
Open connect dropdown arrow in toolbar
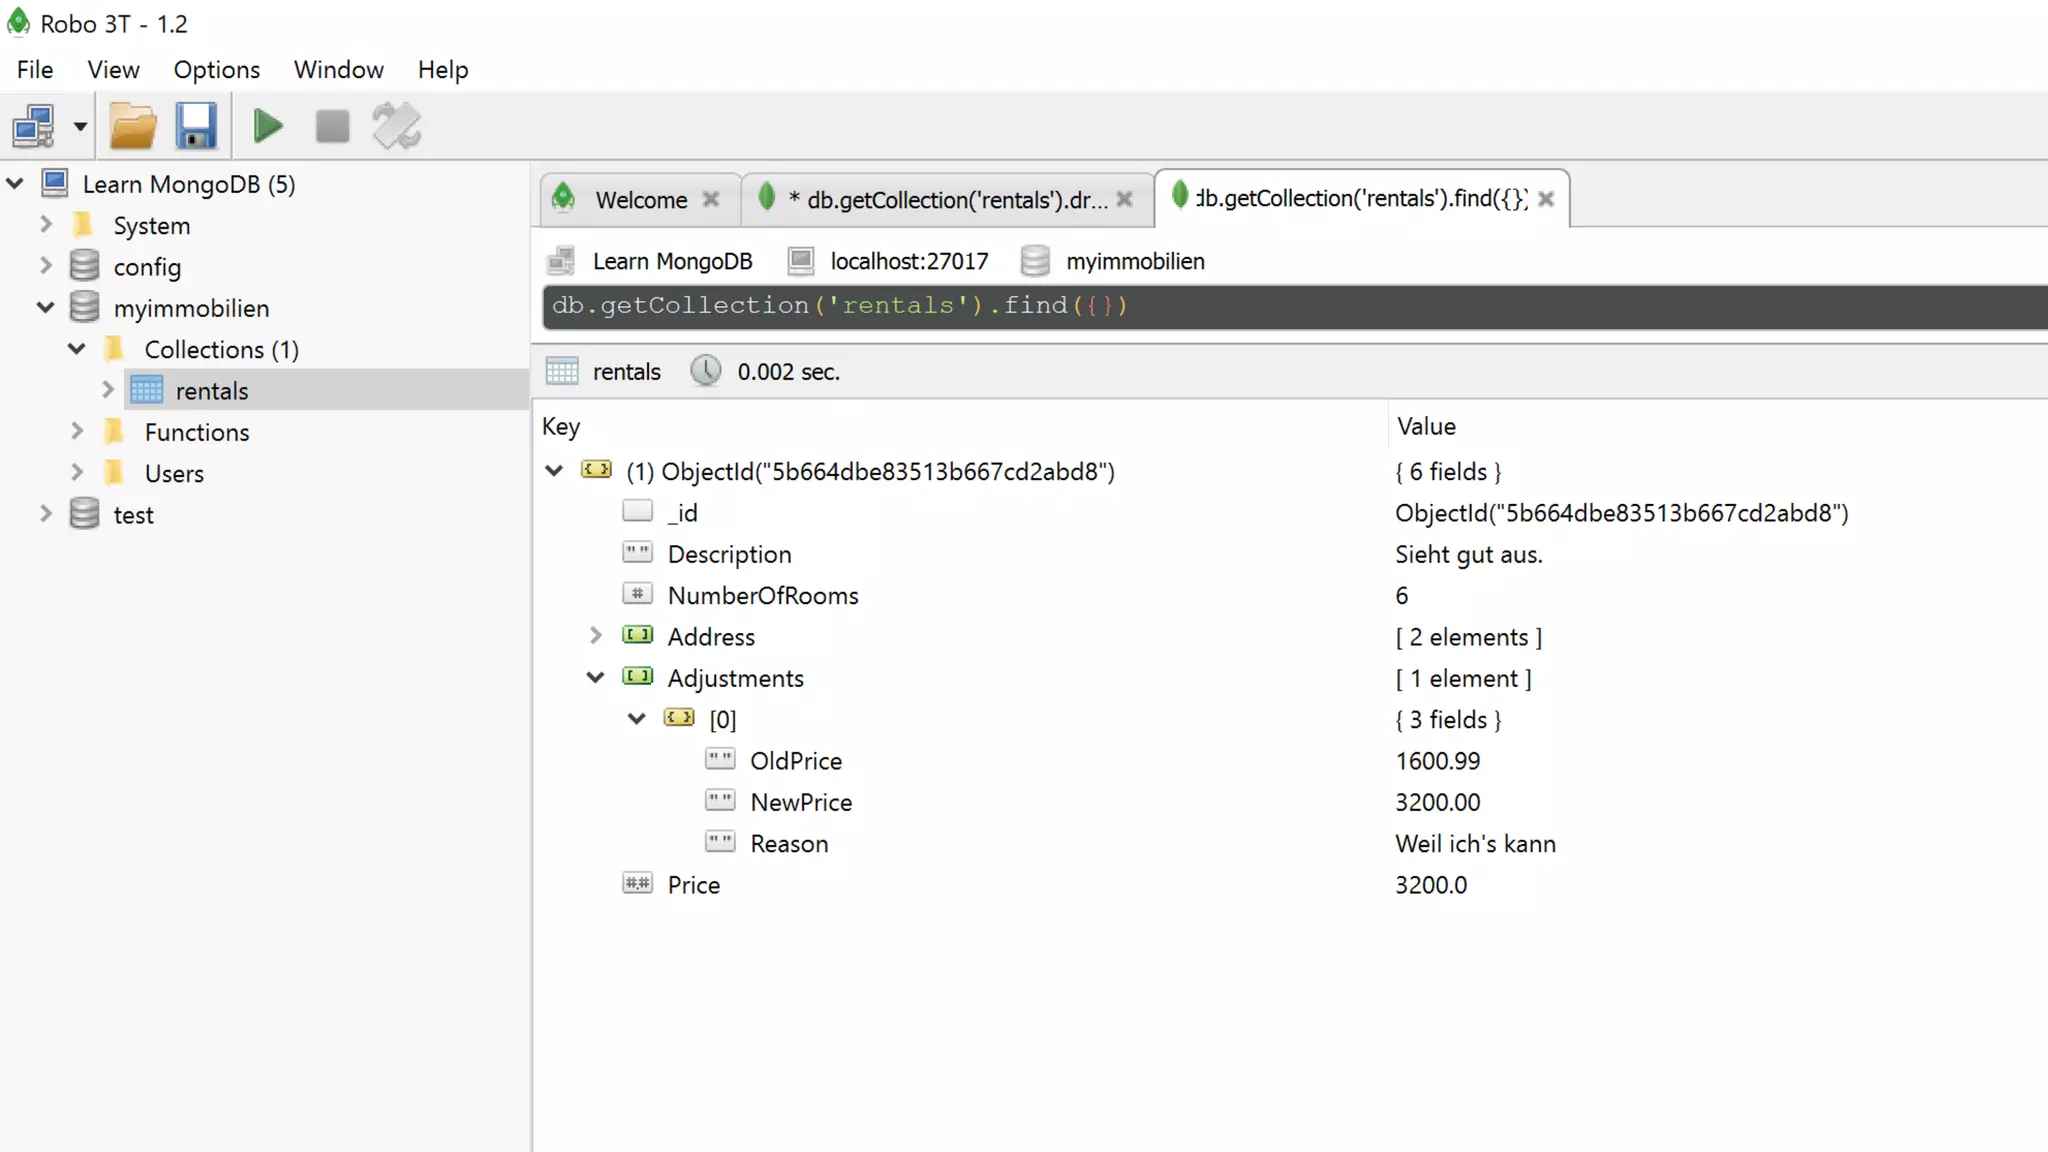(x=80, y=127)
